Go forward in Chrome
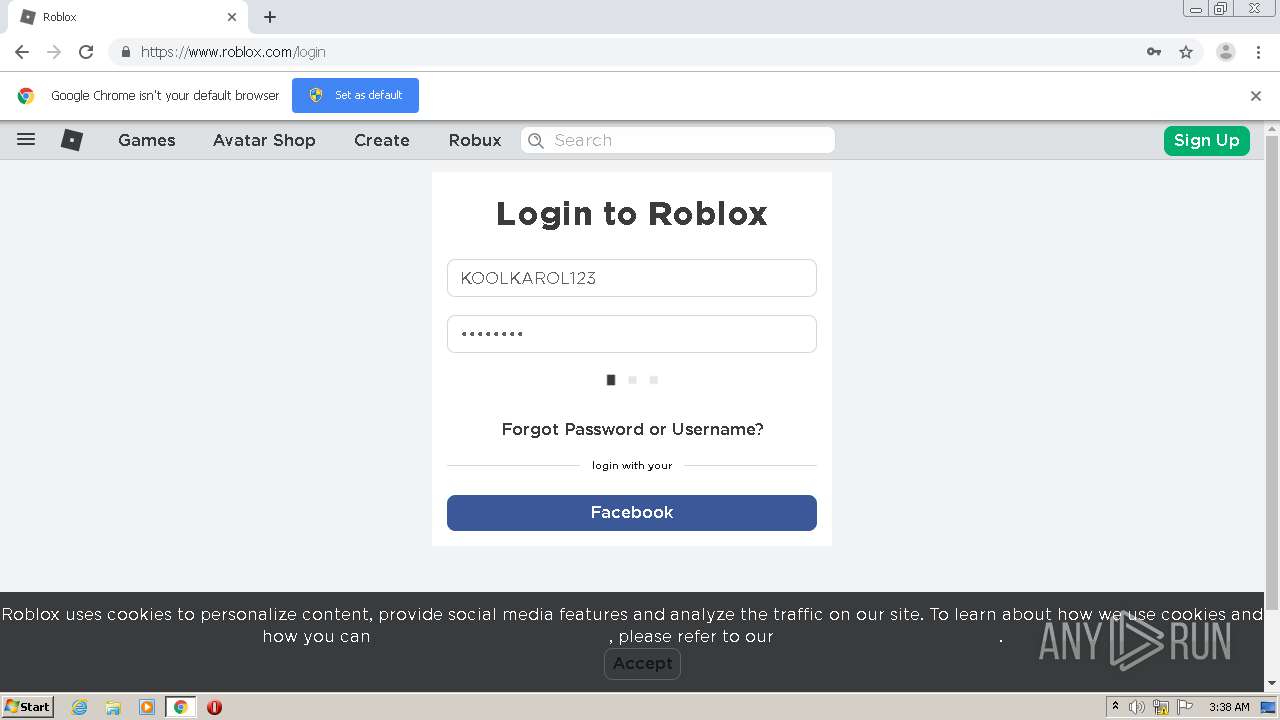This screenshot has height=720, width=1280. click(x=54, y=52)
